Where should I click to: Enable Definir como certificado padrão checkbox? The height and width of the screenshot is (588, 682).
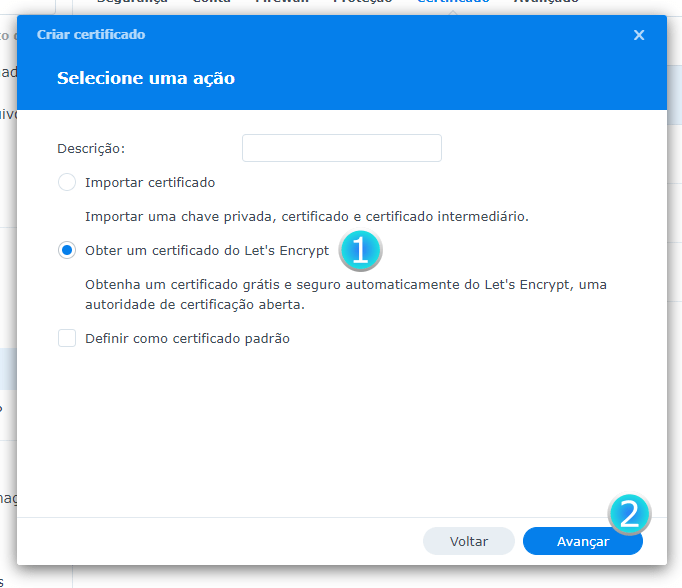67,339
